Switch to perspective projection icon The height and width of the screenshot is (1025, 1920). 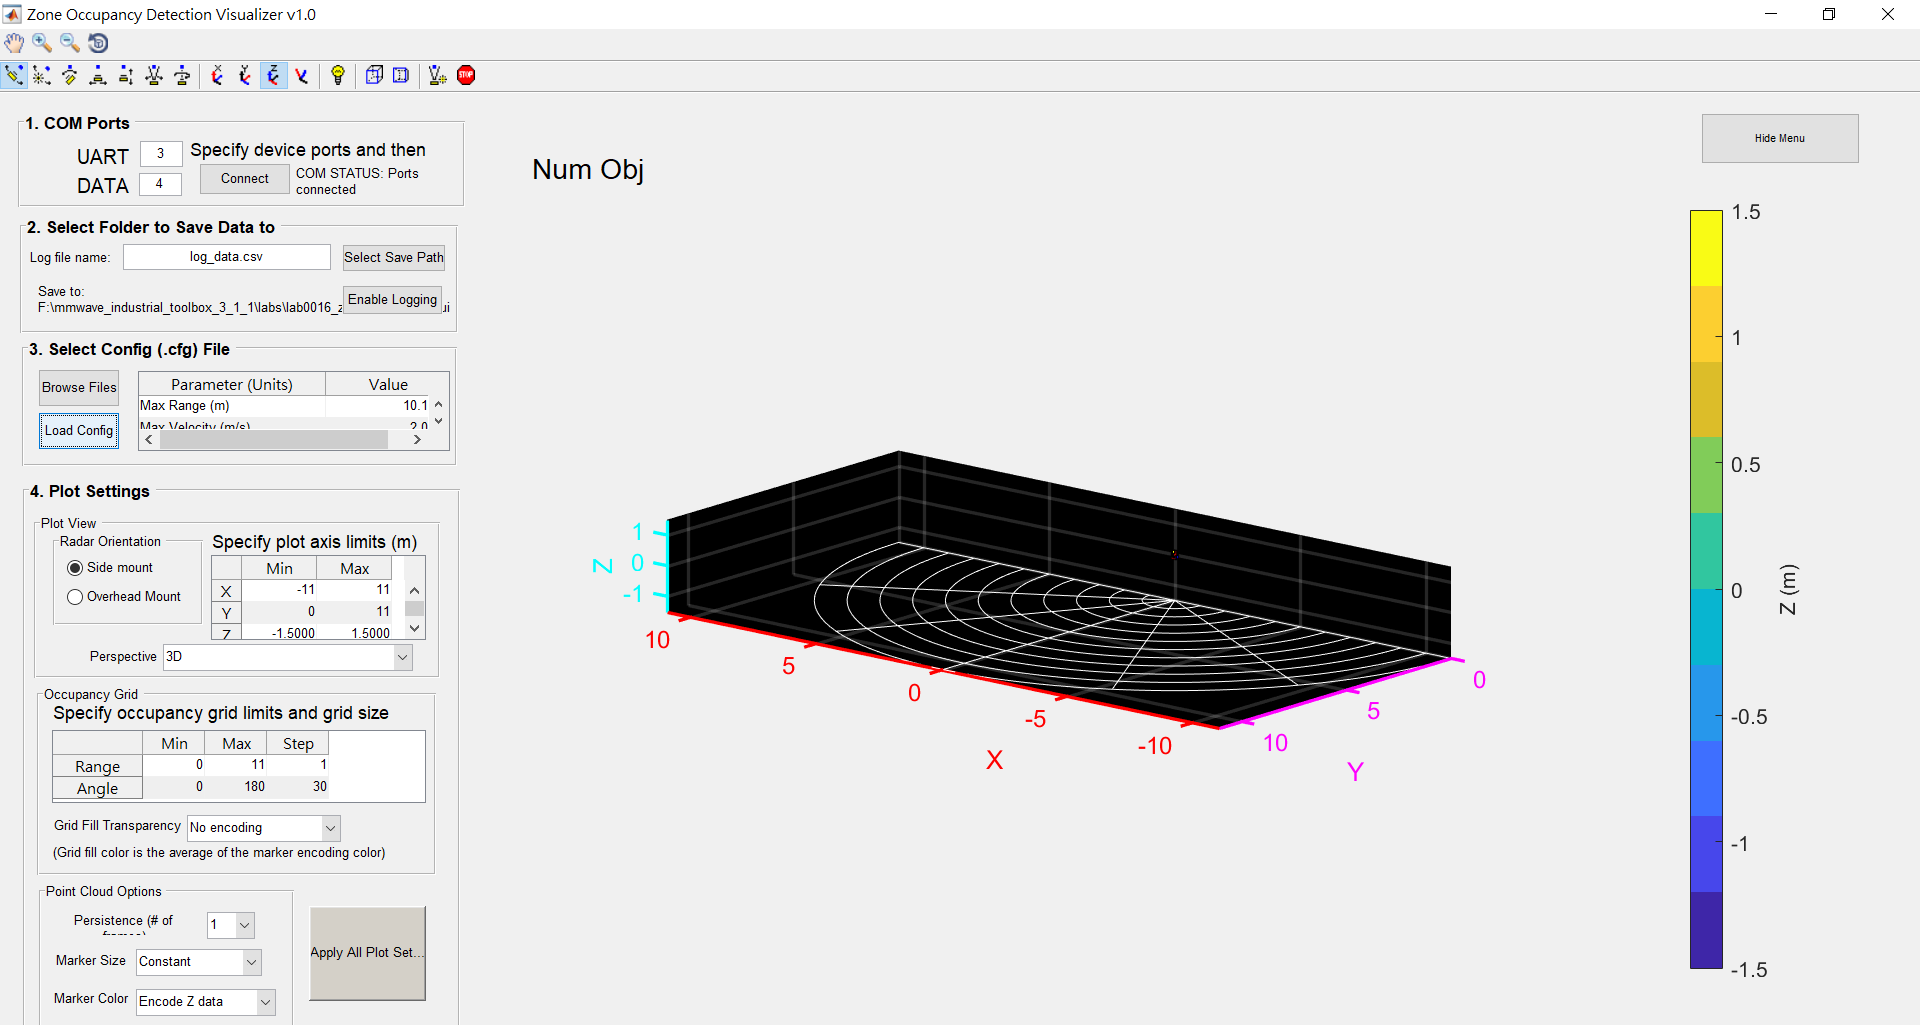[401, 75]
